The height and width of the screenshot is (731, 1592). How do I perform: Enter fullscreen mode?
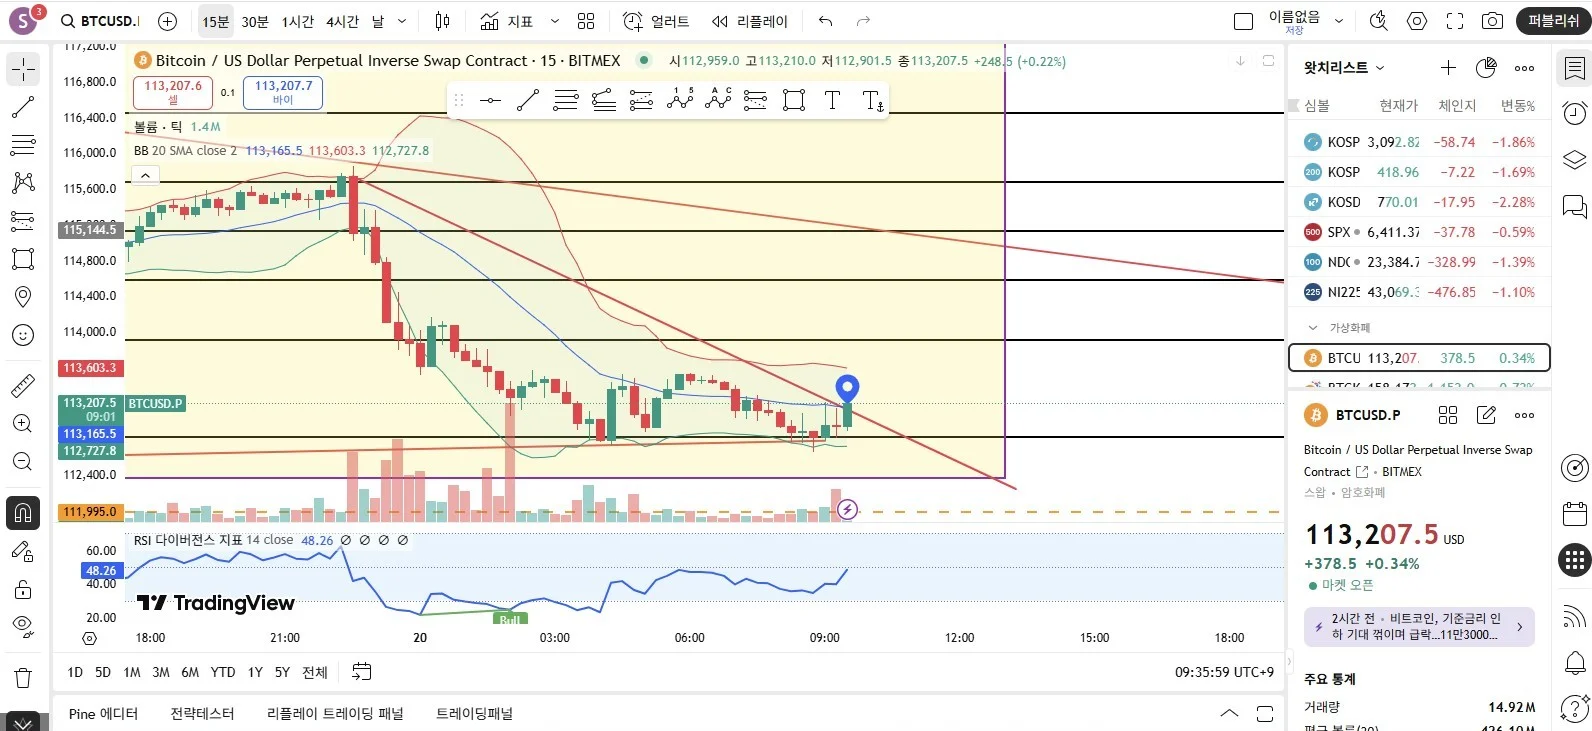tap(1455, 21)
